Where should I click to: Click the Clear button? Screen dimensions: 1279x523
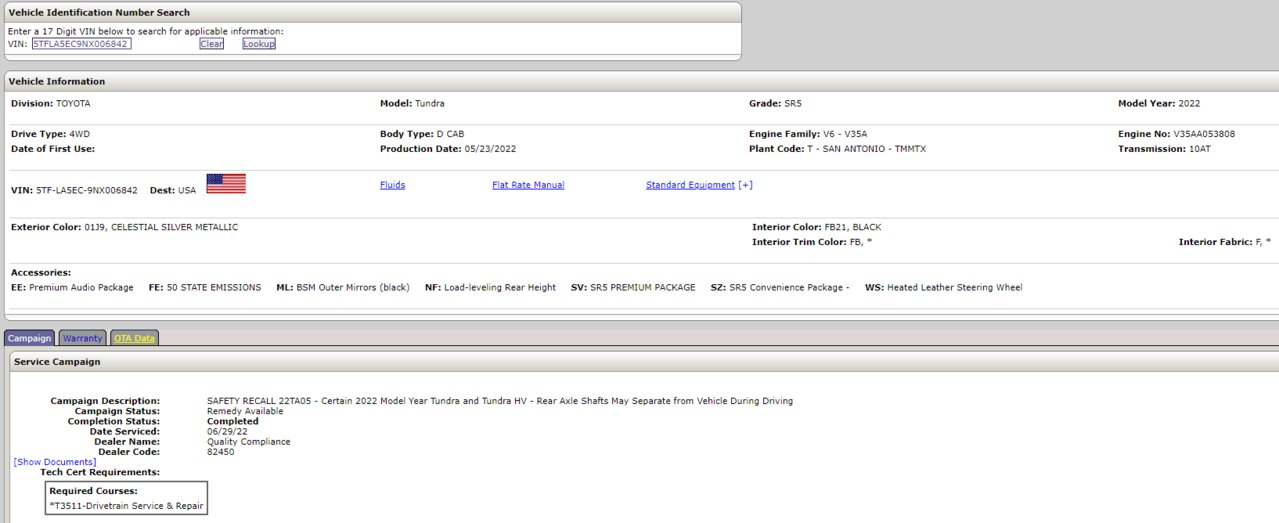211,44
